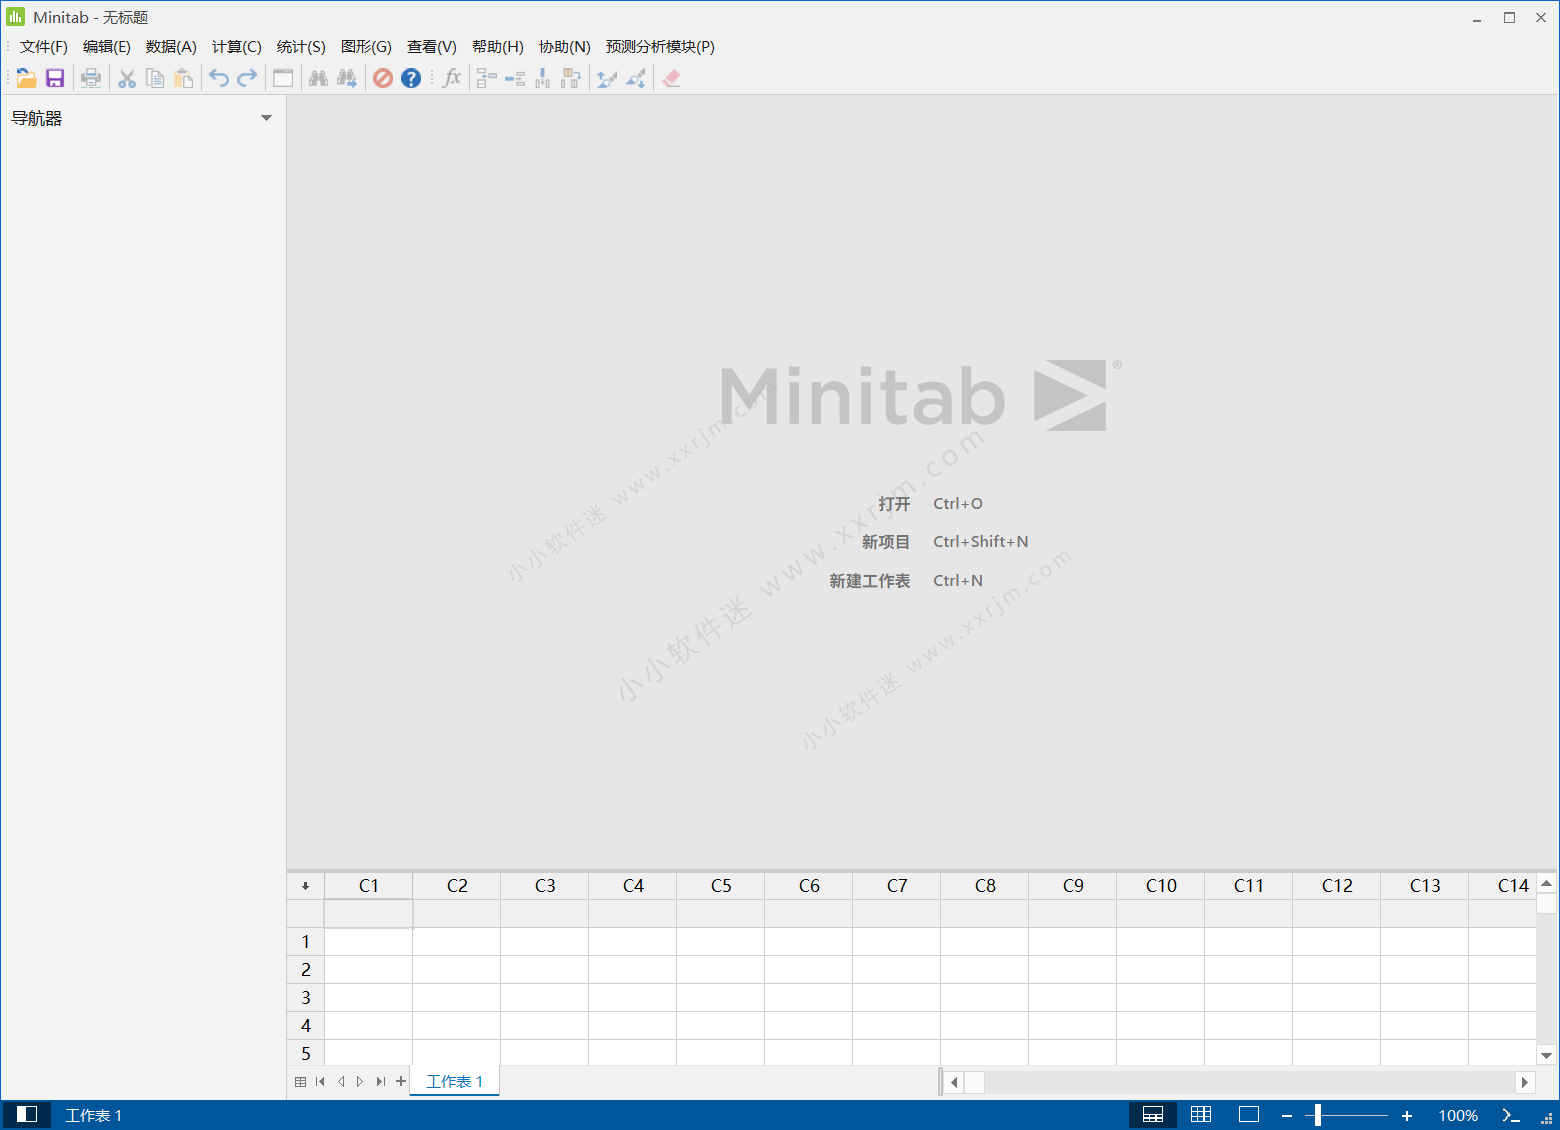Viewport: 1560px width, 1130px height.
Task: Click the column name cell under C1
Action: [369, 914]
